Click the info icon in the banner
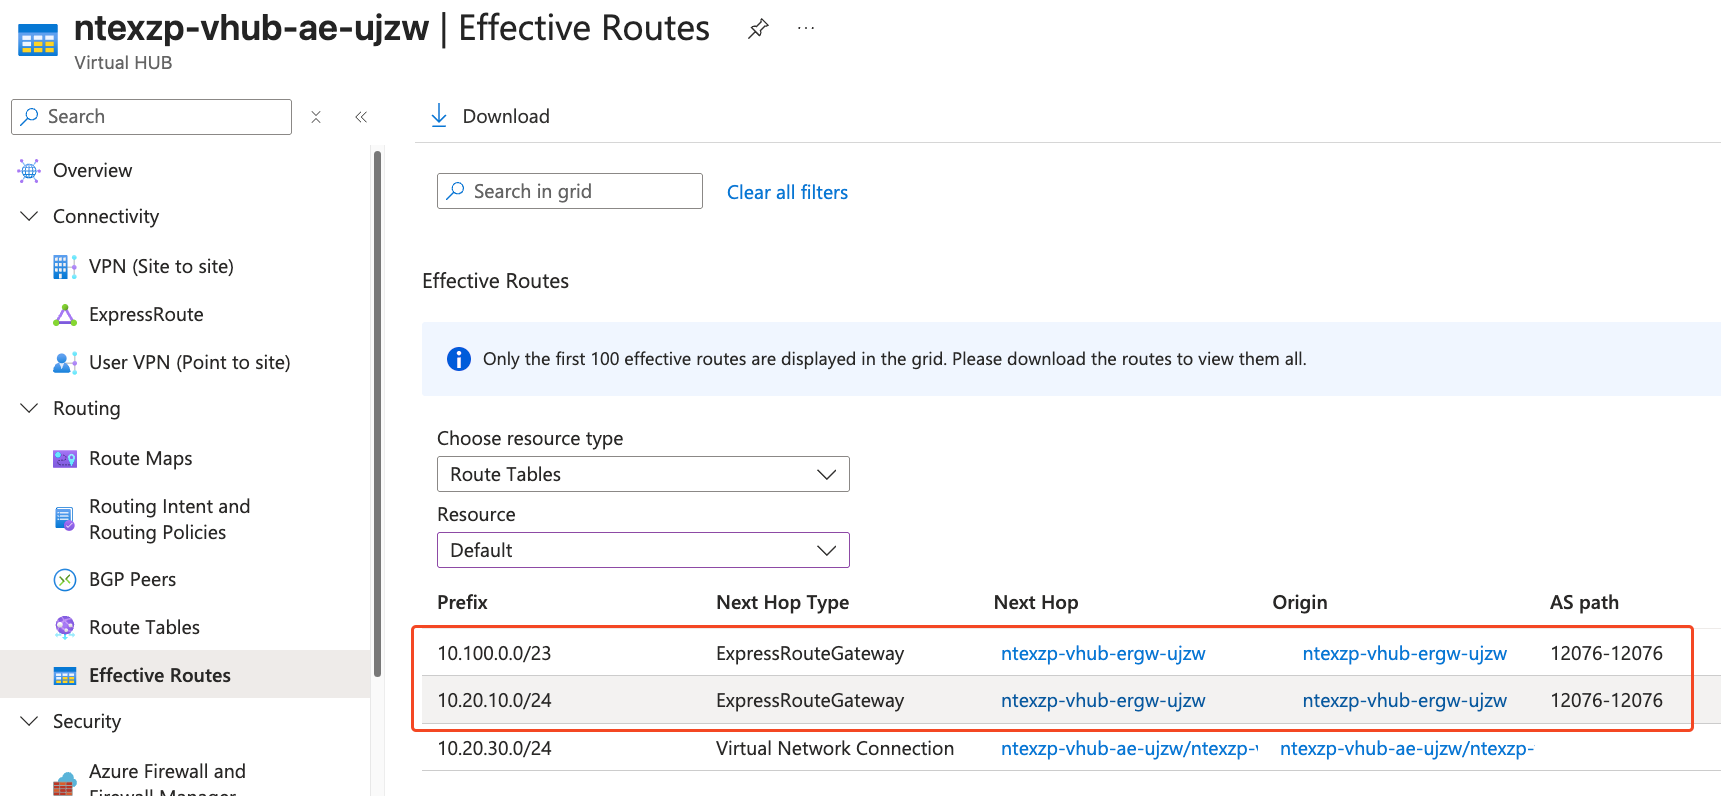The height and width of the screenshot is (796, 1721). tap(459, 359)
